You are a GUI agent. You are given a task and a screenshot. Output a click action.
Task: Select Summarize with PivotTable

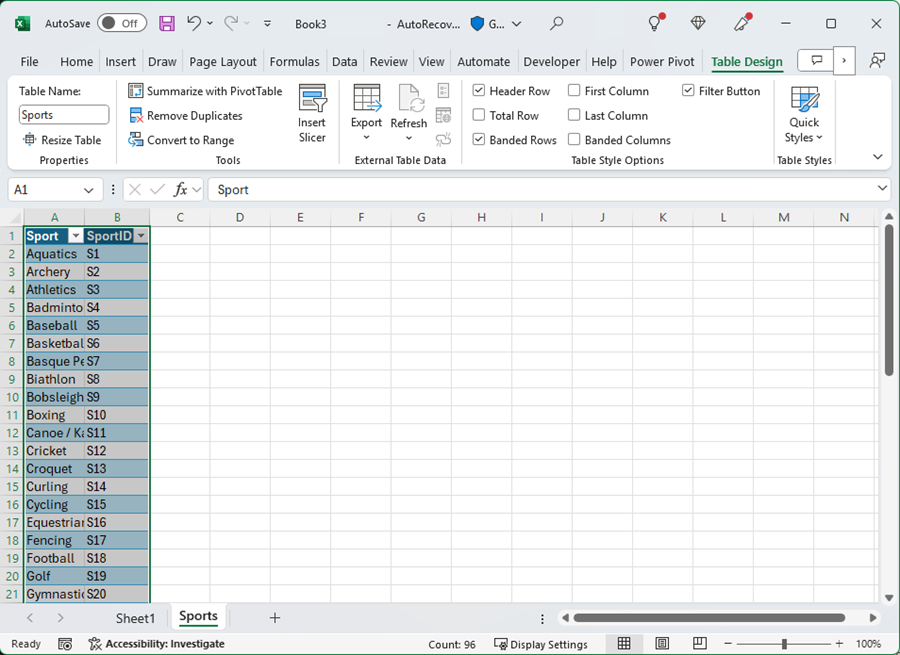click(205, 90)
